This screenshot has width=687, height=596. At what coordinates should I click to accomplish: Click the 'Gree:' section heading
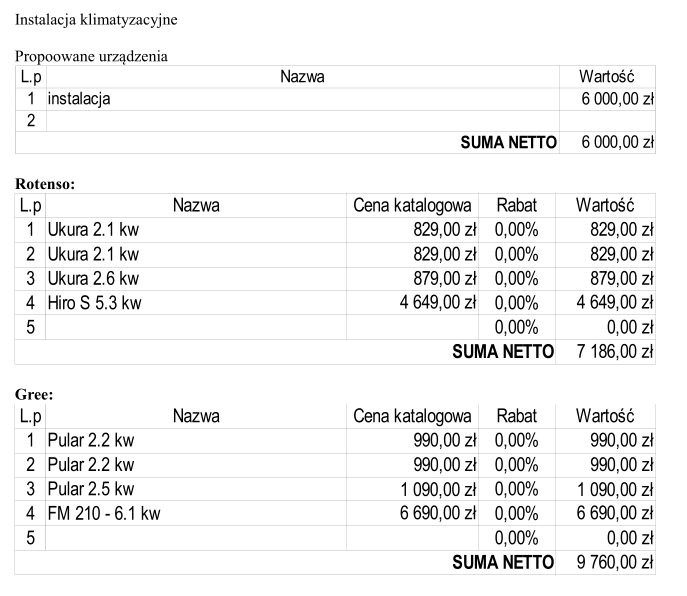tap(34, 395)
